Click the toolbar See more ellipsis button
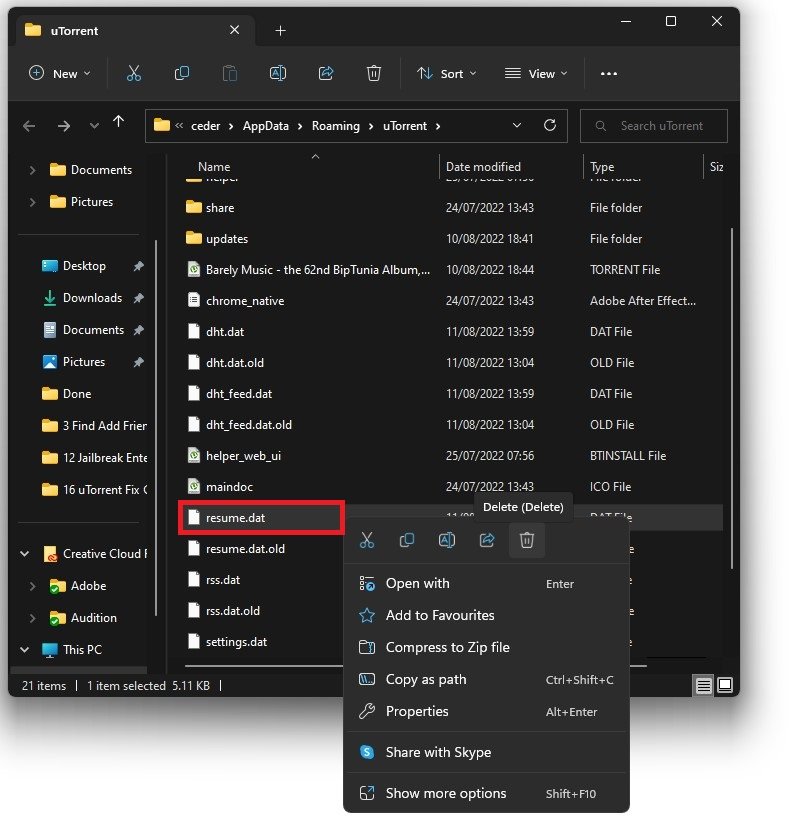 coord(609,74)
